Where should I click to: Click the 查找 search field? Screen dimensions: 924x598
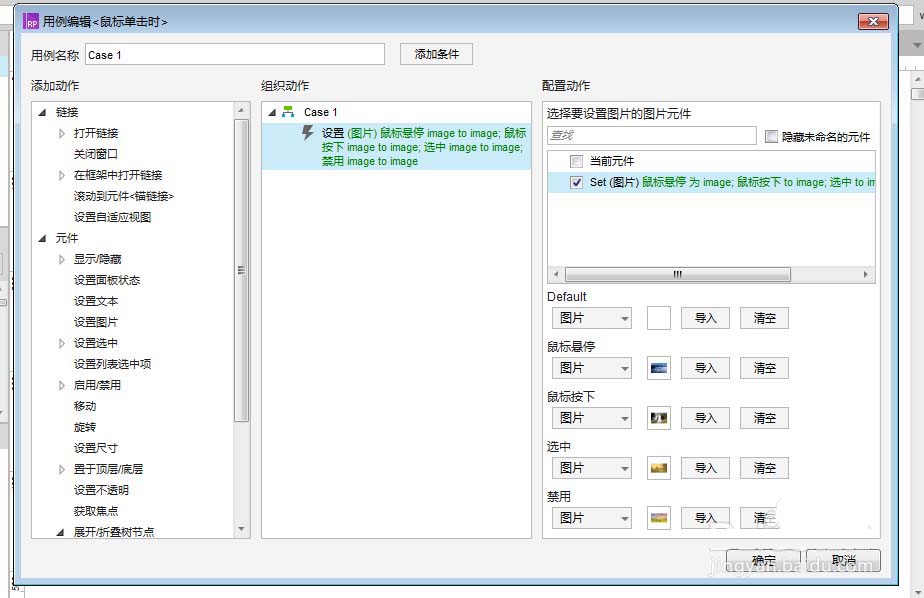(x=651, y=136)
